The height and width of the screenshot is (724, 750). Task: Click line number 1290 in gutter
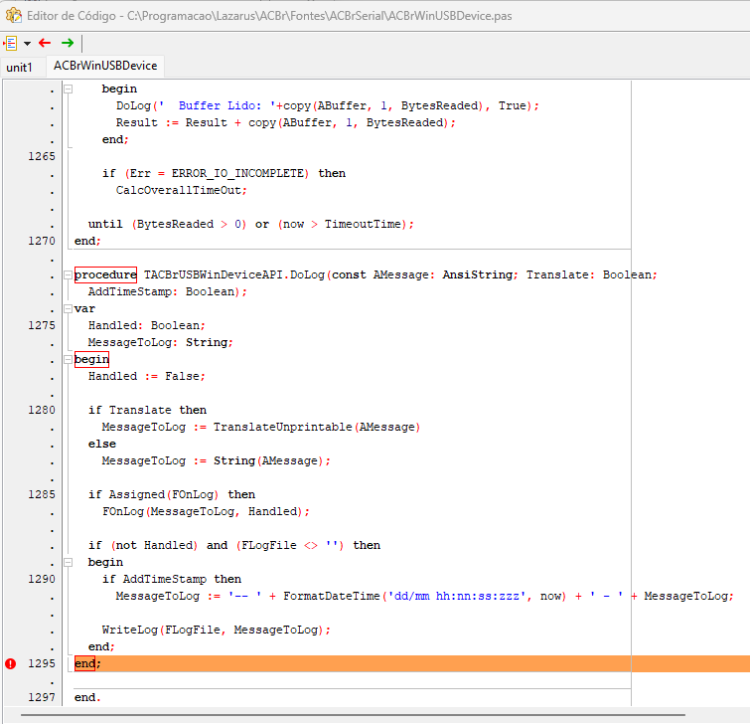(42, 579)
